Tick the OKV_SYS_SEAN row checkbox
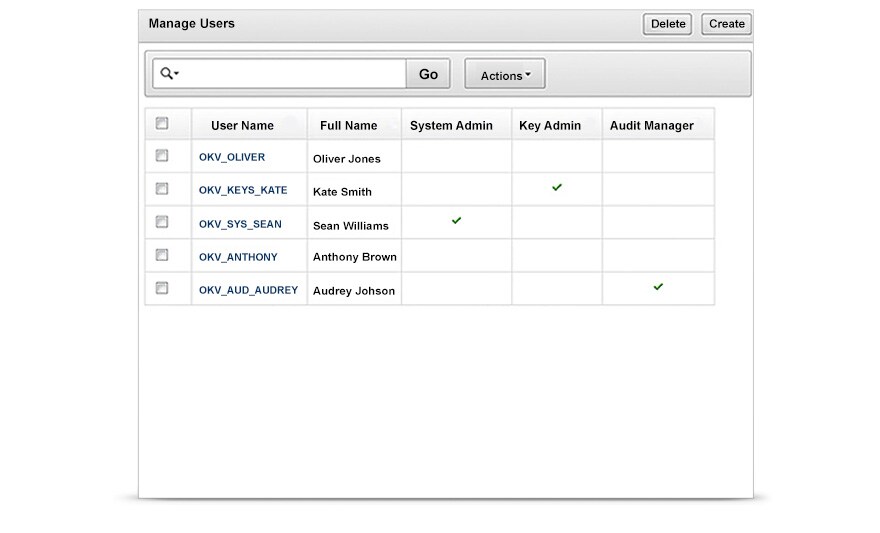Viewport: 880px width, 533px height. point(162,222)
